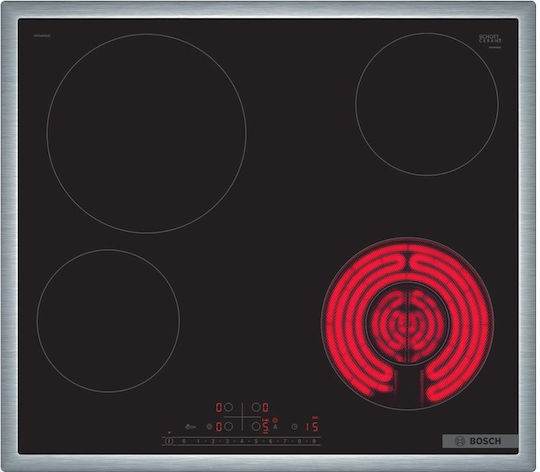Viewport: 540px width, 472px height.
Task: Set heat level 6 on touch slider
Action: click(270, 441)
